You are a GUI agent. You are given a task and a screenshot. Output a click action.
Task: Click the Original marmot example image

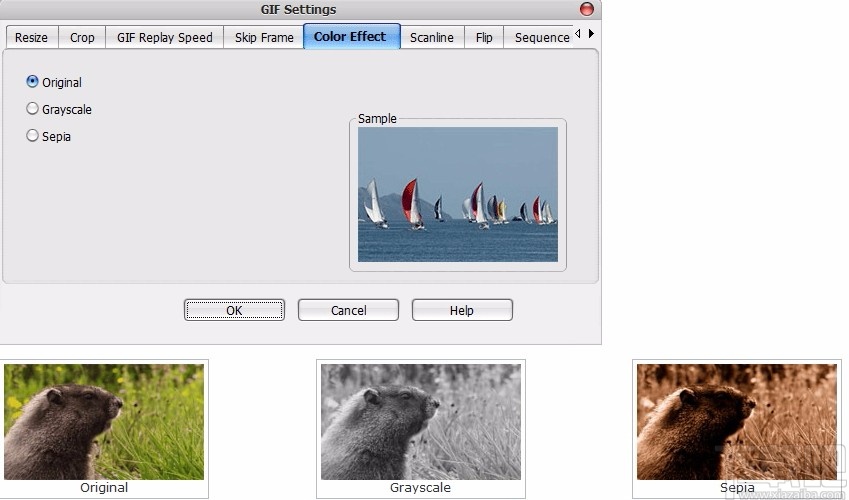click(104, 421)
